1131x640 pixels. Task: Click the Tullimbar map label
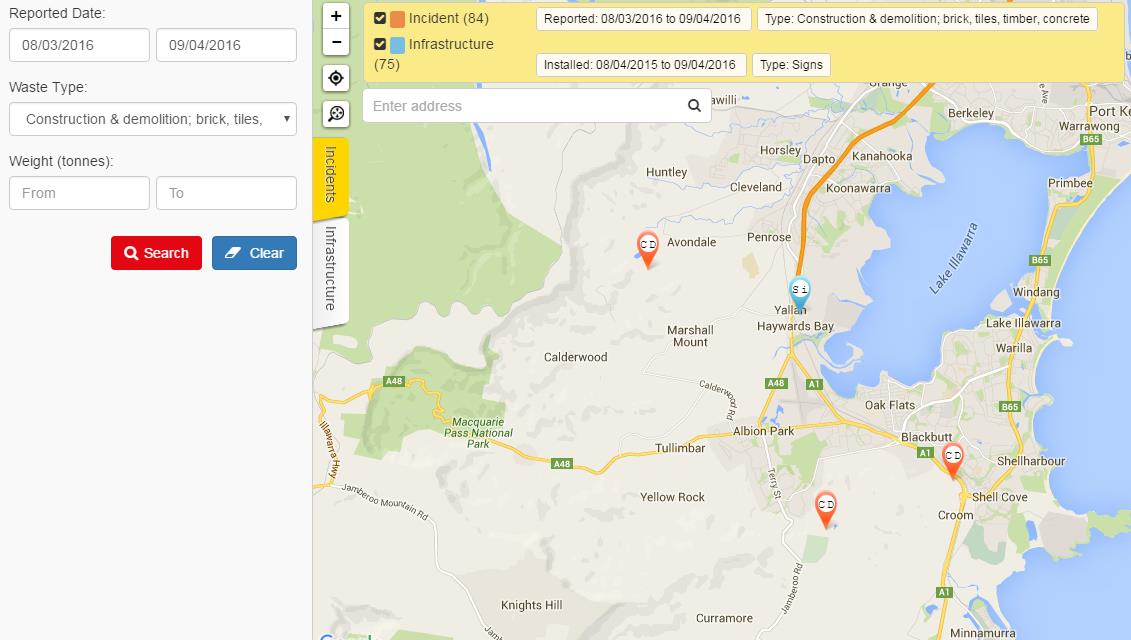pos(680,448)
